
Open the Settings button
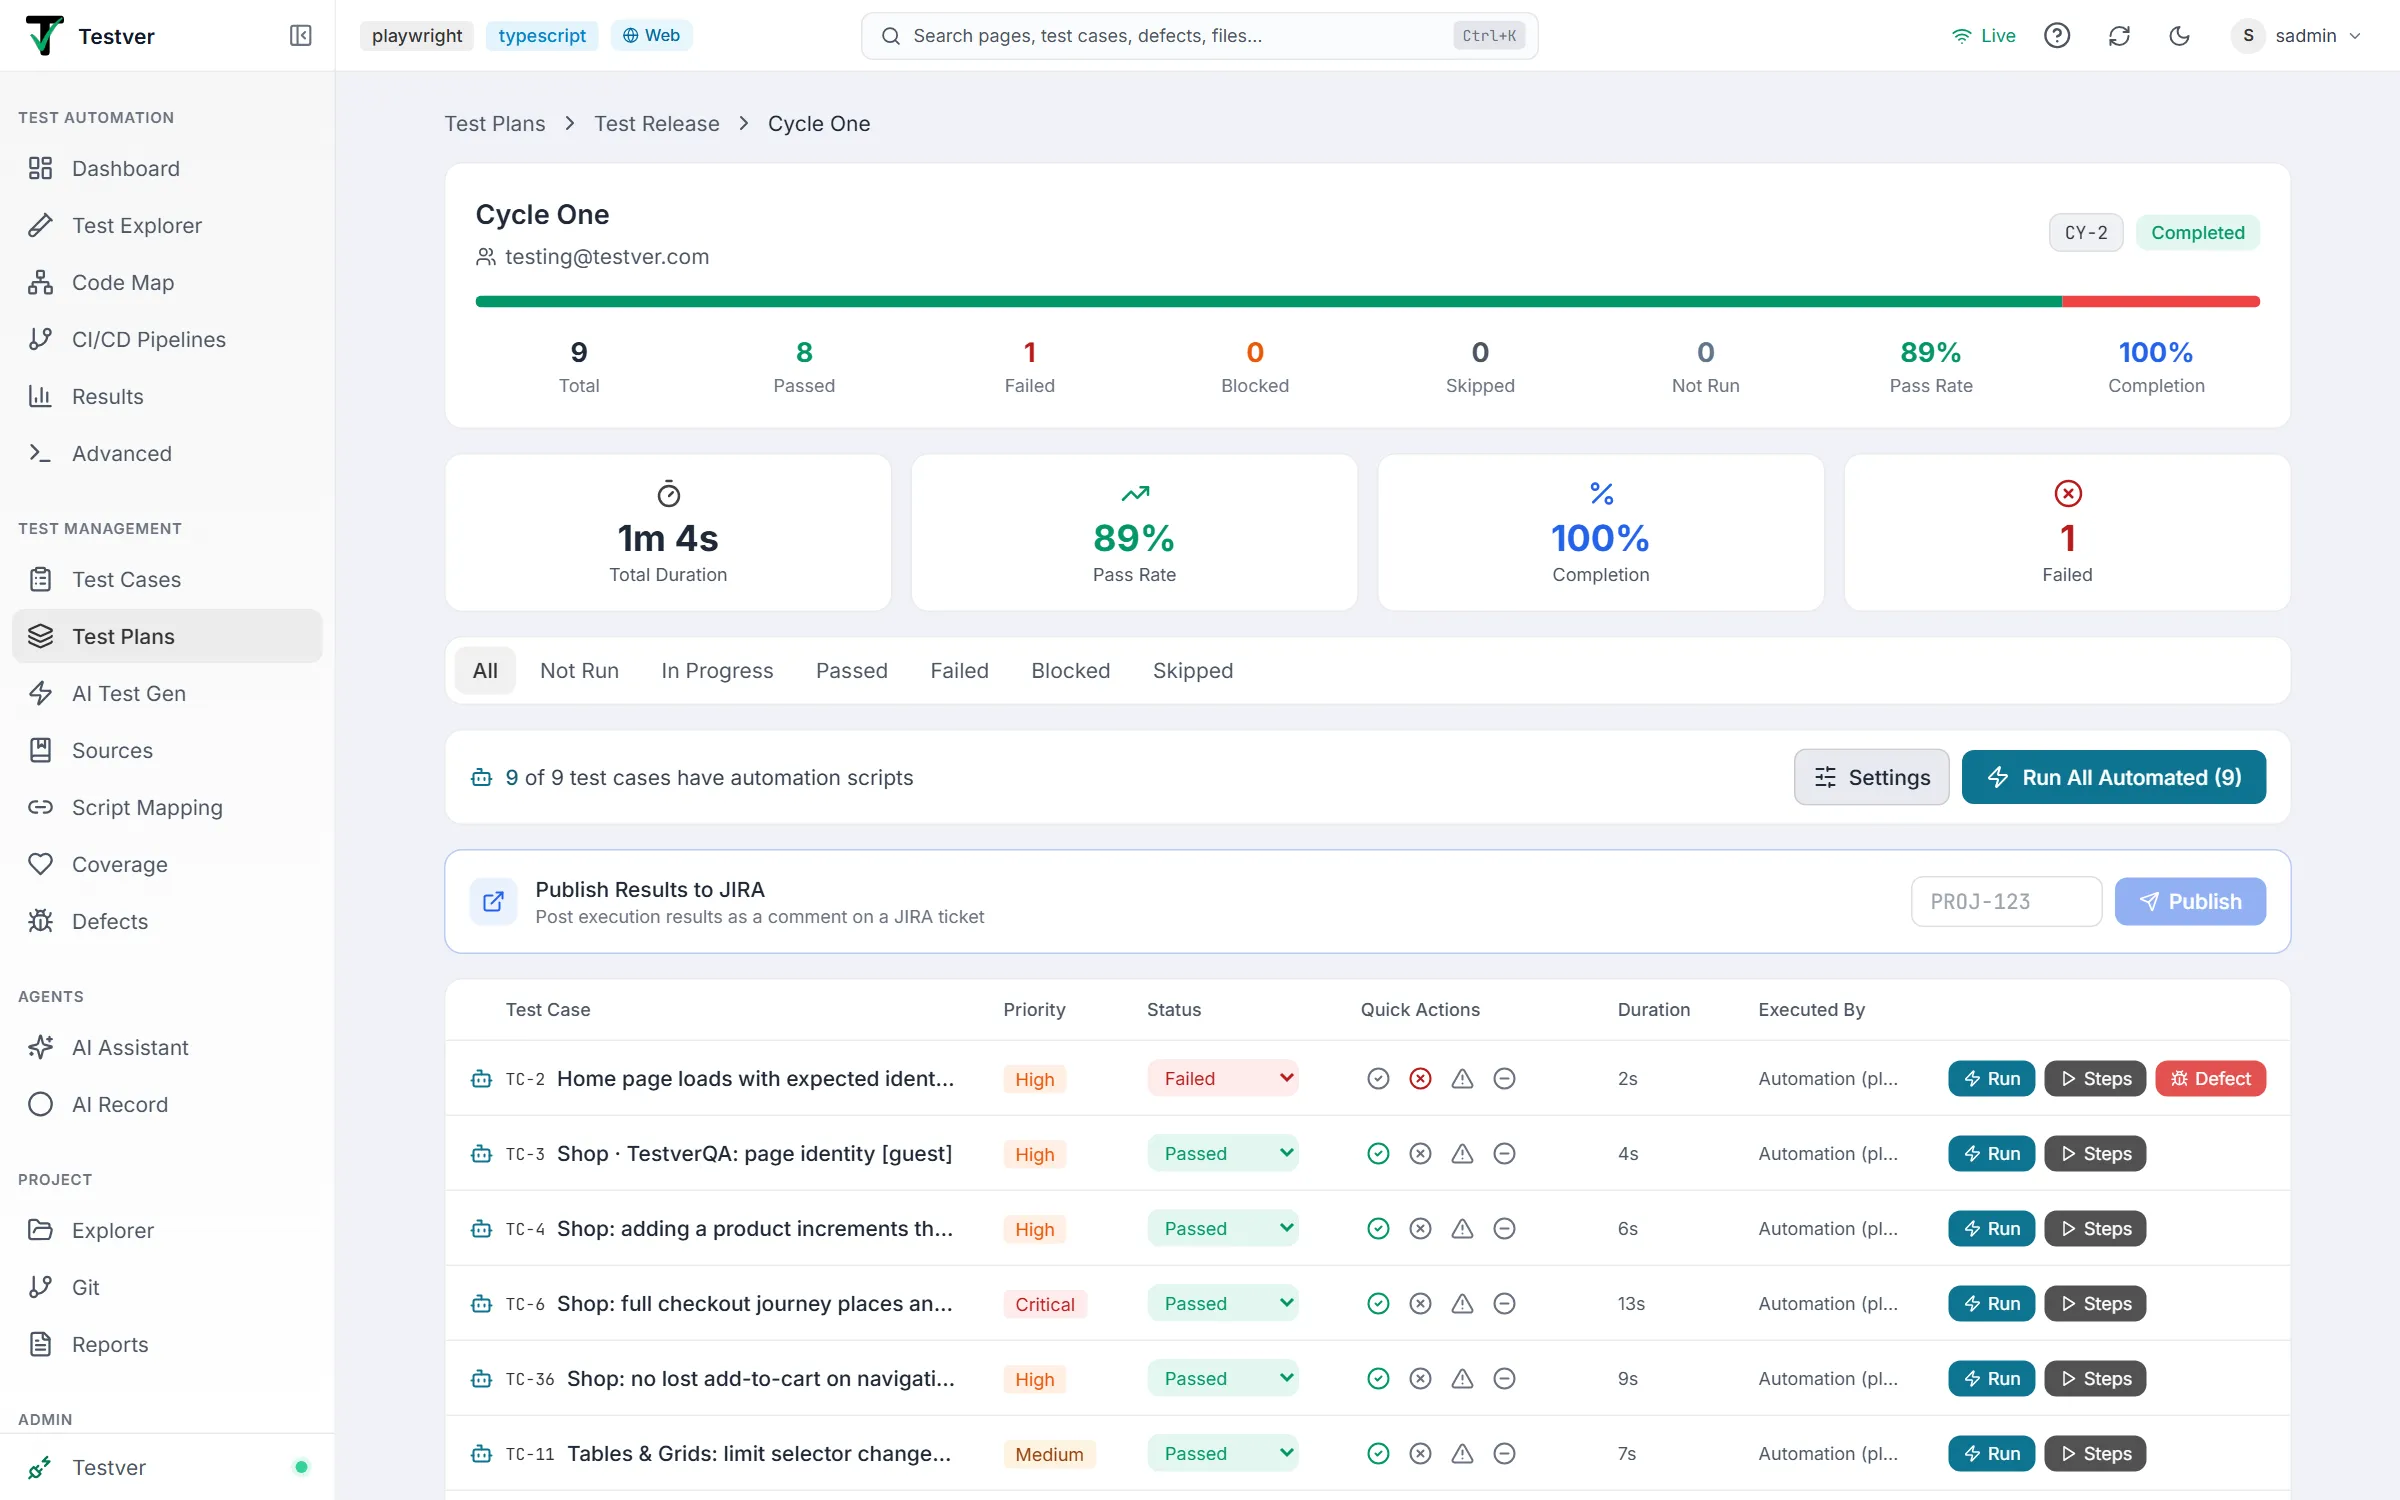[1871, 777]
